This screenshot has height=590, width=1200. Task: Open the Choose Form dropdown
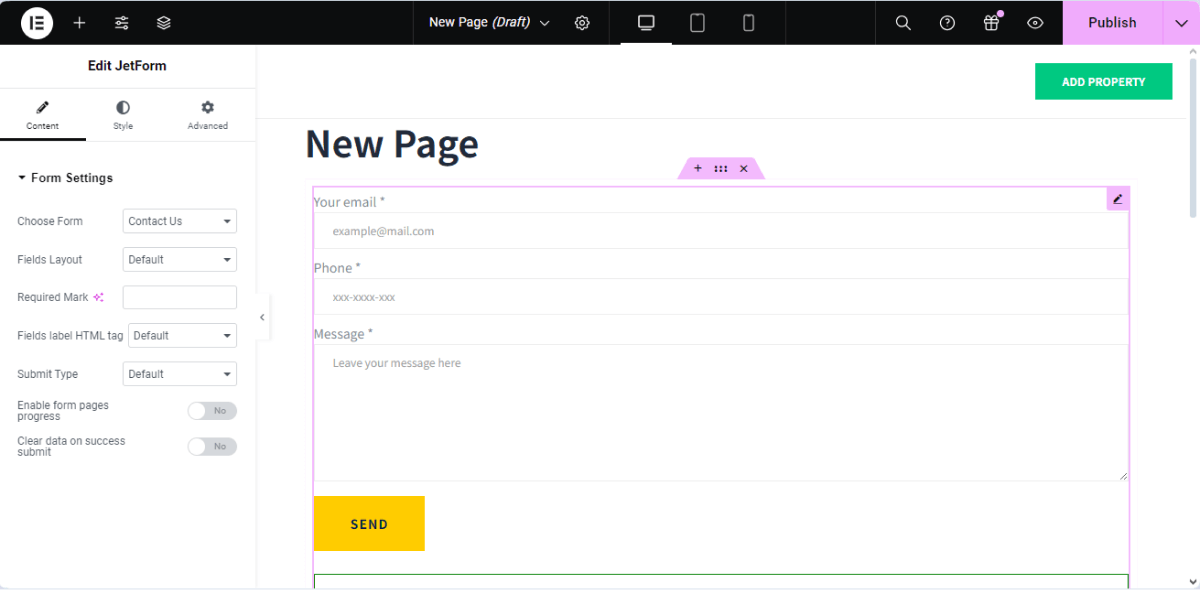tap(179, 221)
